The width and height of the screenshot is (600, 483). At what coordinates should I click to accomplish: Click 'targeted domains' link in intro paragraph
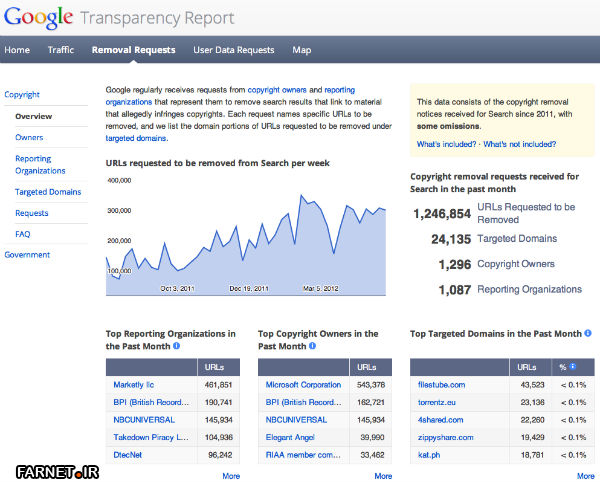136,138
